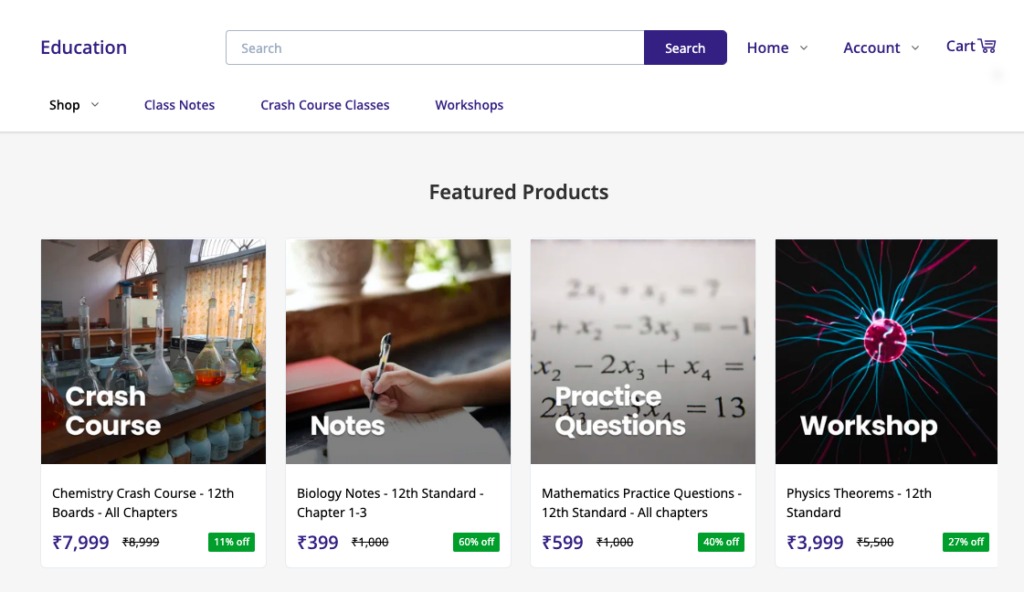Select the Notes handwriting product image
1024x592 pixels.
click(x=398, y=351)
